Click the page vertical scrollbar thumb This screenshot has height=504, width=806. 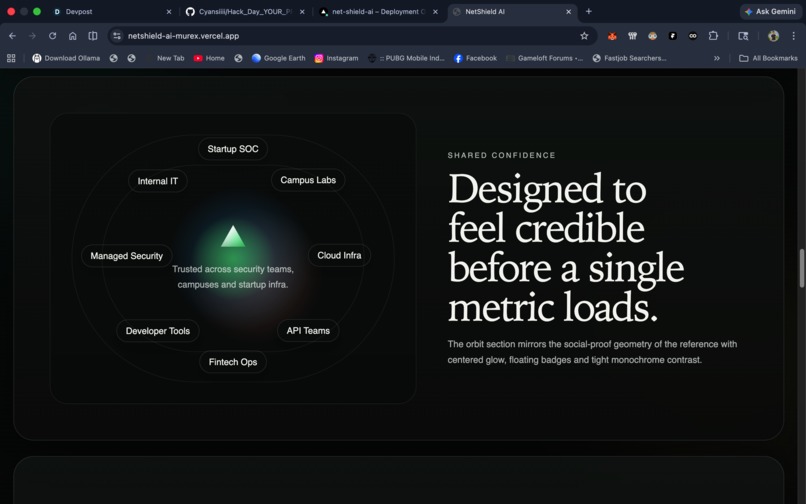801,268
